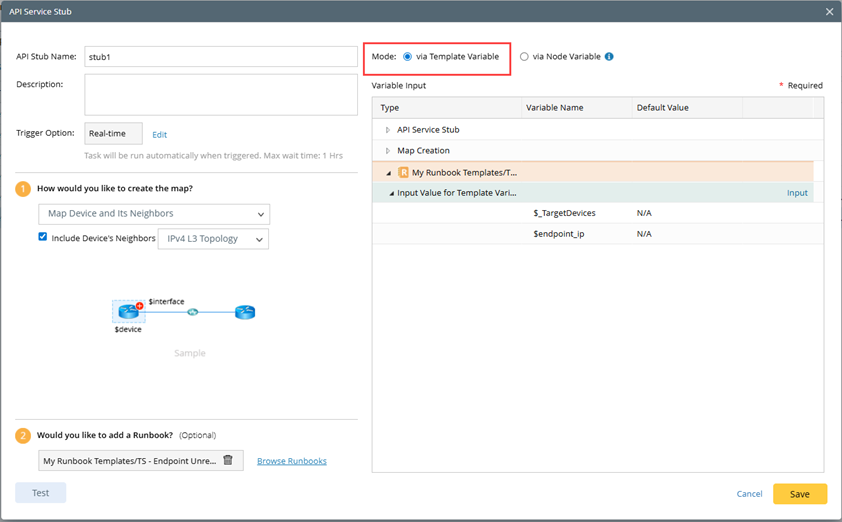Click the $device router icon in sample map
The width and height of the screenshot is (842, 522).
(x=128, y=312)
